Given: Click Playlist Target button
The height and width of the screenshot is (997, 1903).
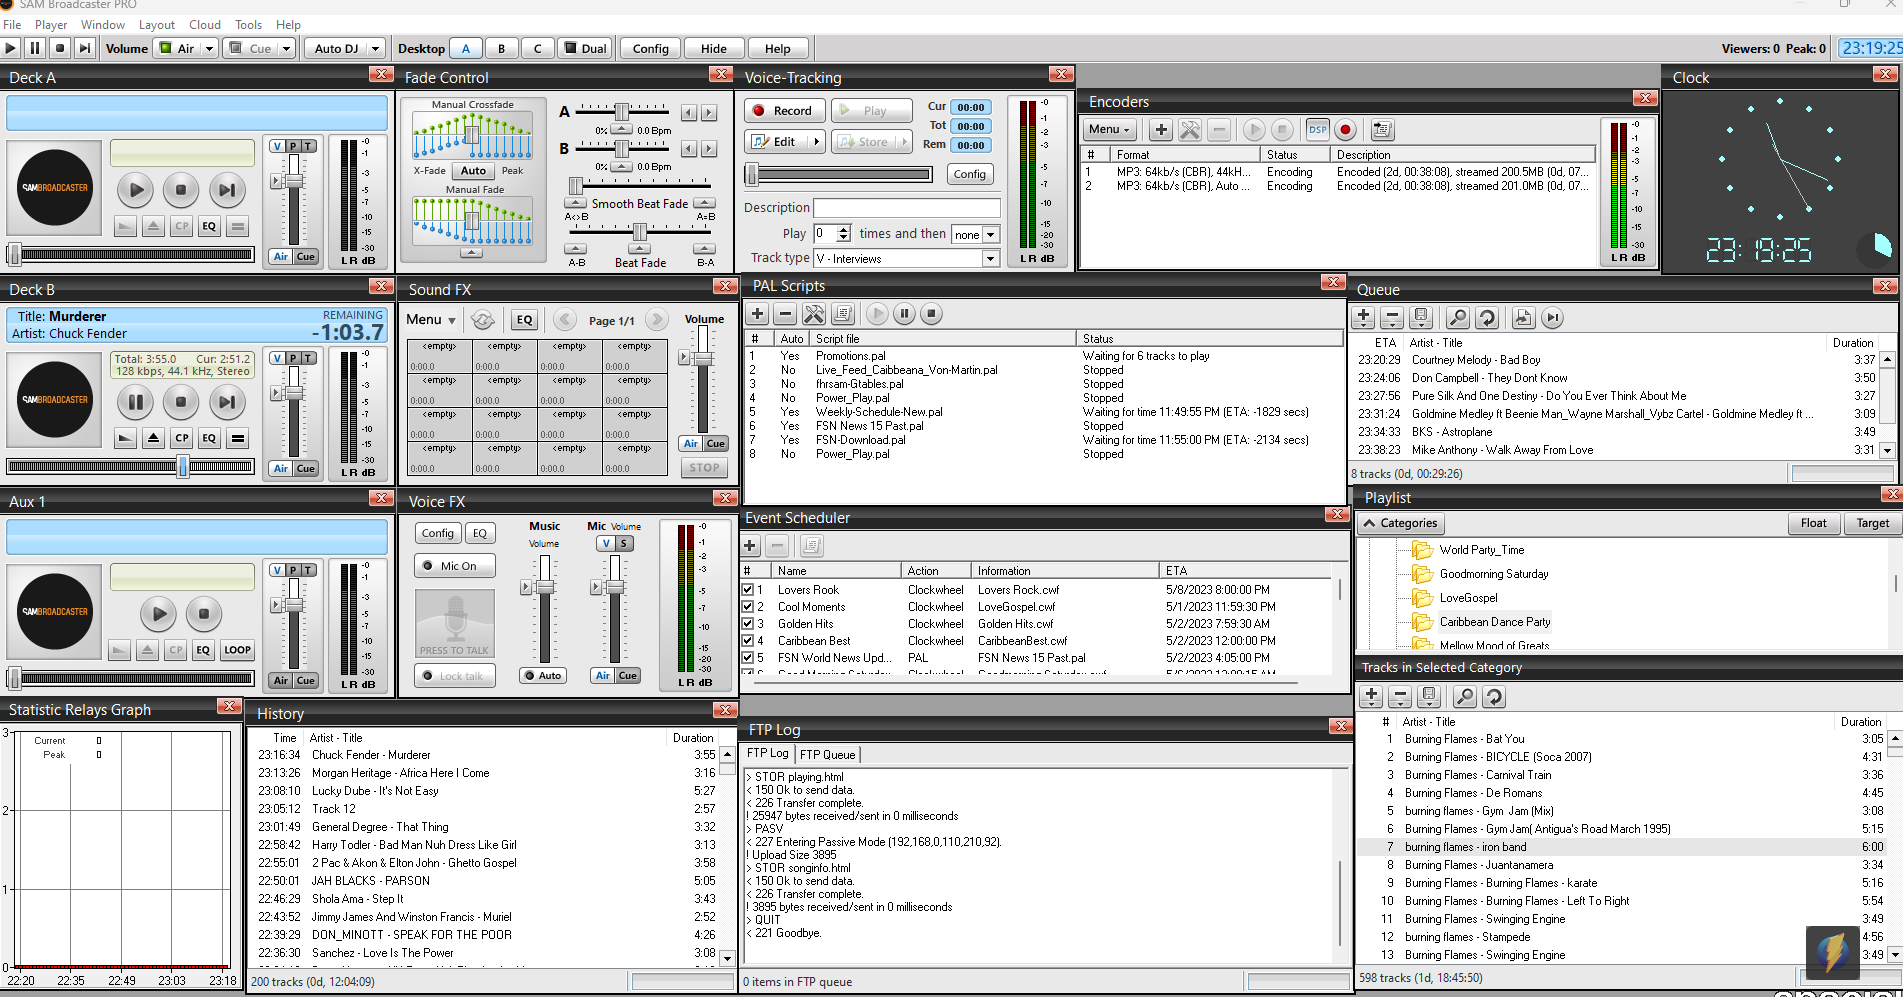Looking at the screenshot, I should 1873,523.
